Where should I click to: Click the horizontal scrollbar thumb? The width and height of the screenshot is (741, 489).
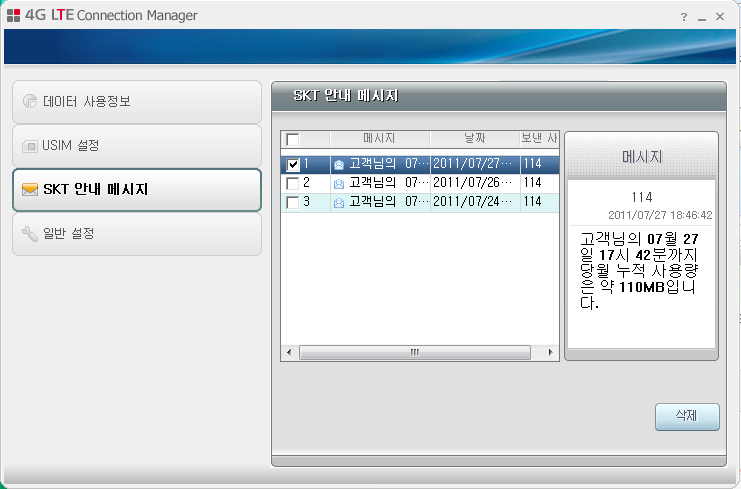tap(414, 352)
